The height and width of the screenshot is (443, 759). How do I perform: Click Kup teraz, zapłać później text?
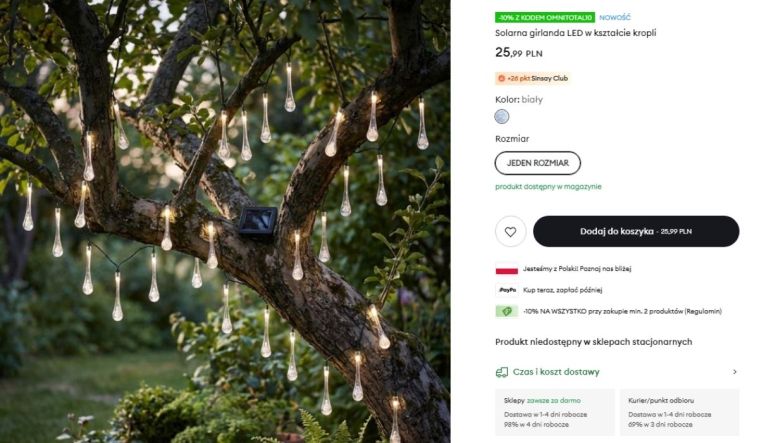click(x=565, y=290)
